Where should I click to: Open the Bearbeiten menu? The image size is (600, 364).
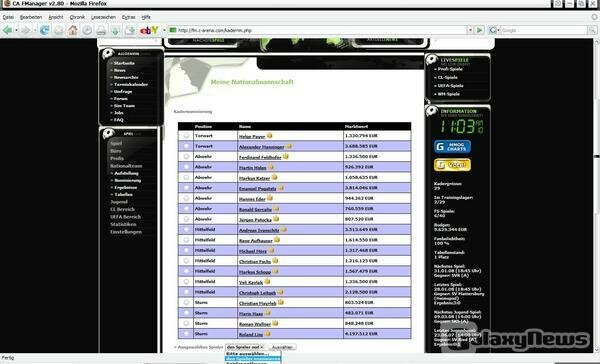[x=31, y=17]
